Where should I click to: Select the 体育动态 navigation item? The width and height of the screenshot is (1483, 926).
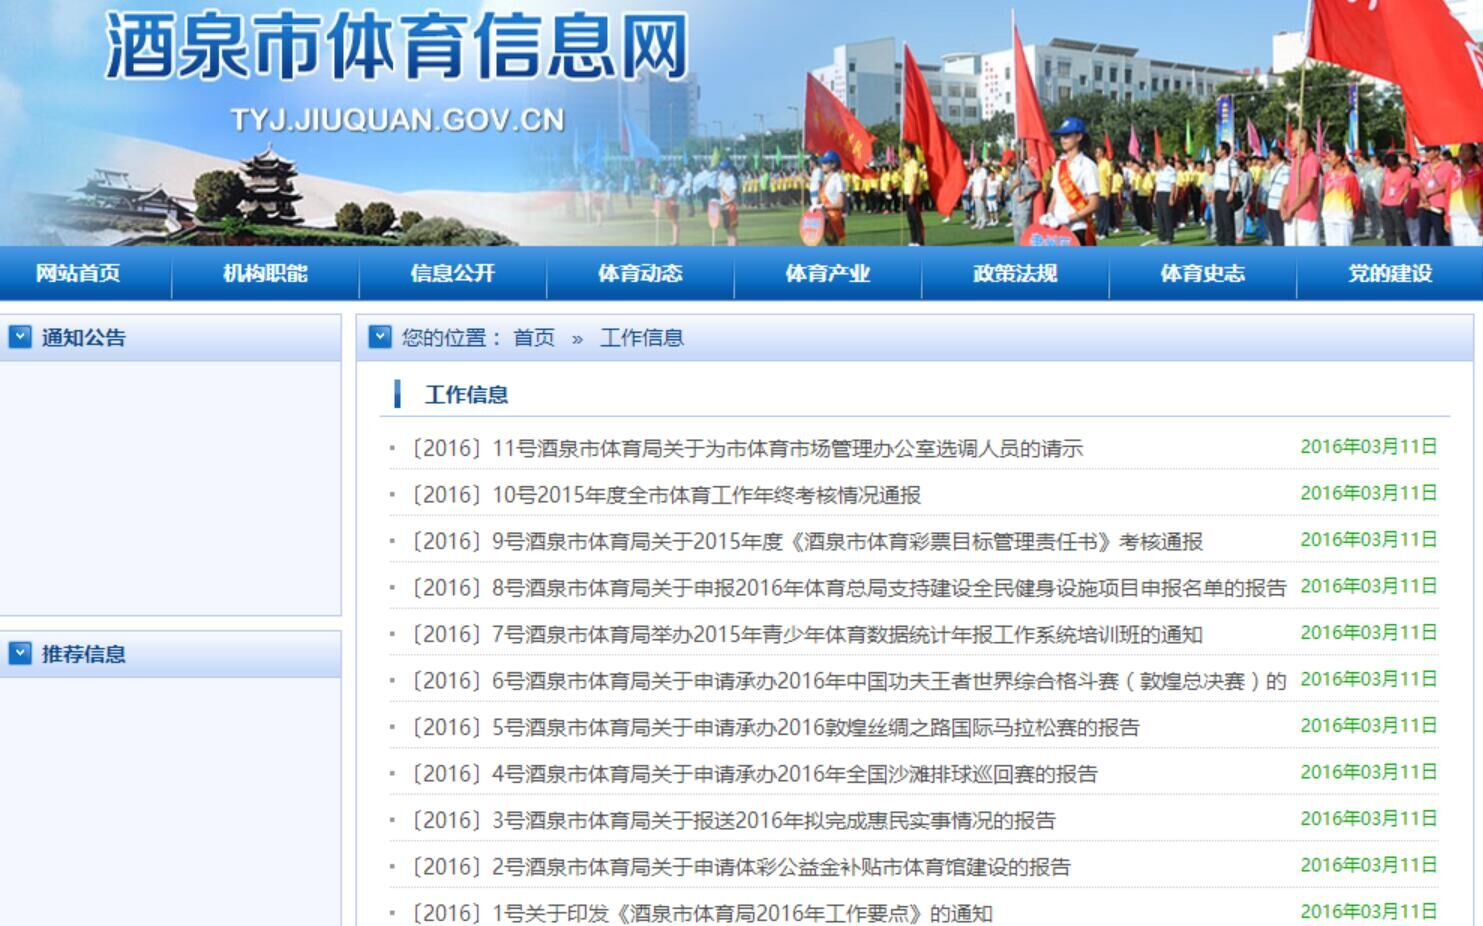[x=640, y=273]
